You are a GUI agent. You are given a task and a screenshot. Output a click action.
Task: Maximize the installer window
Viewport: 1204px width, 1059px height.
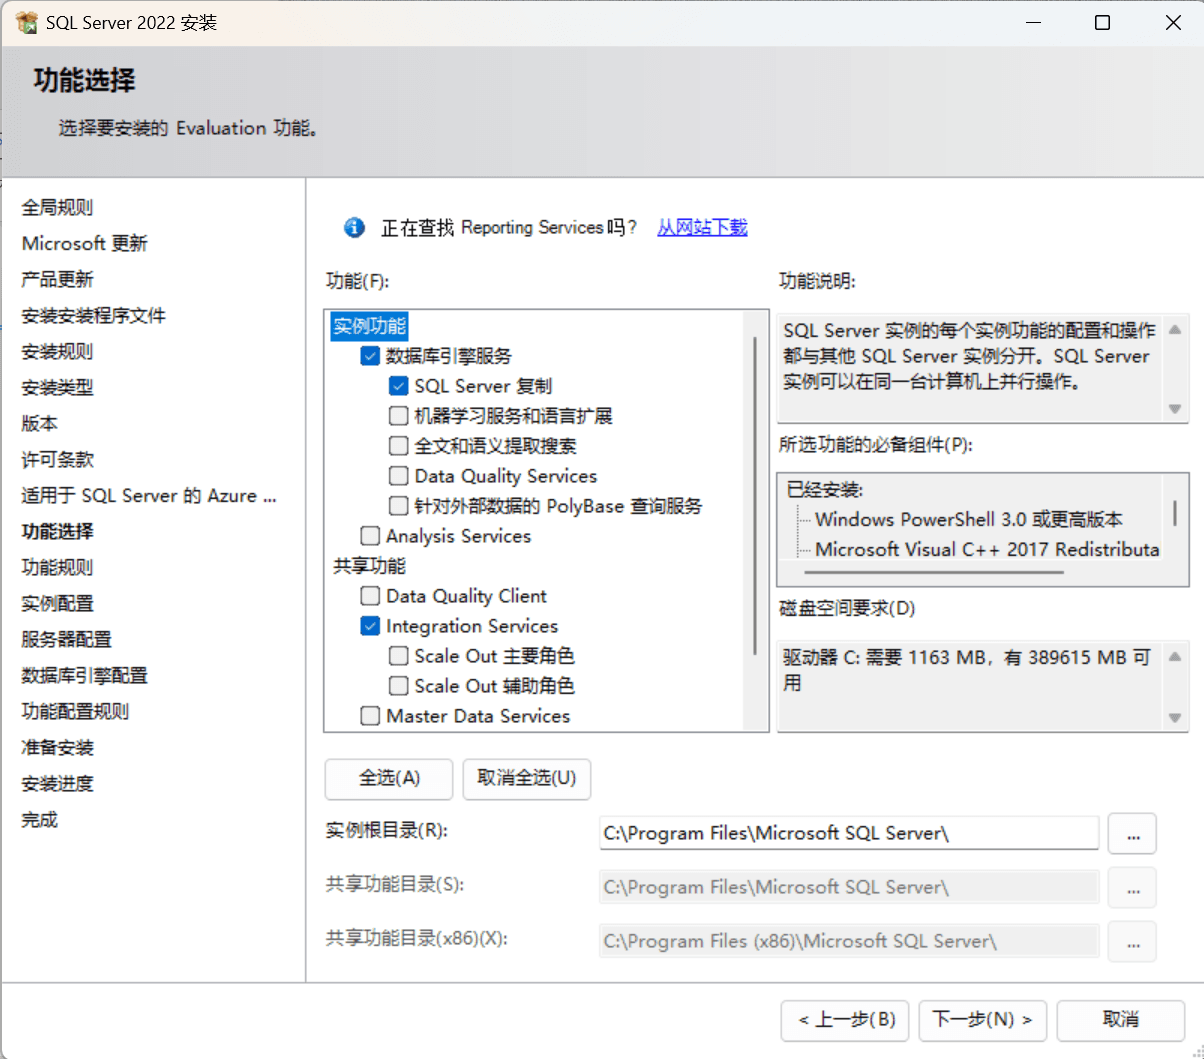pos(1102,22)
